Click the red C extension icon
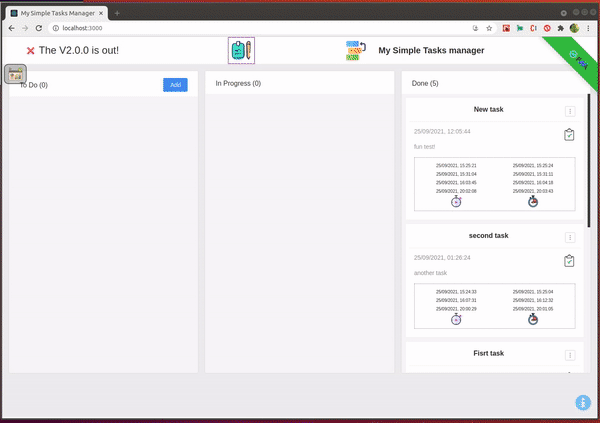Viewport: 600px width, 423px height. point(533,28)
